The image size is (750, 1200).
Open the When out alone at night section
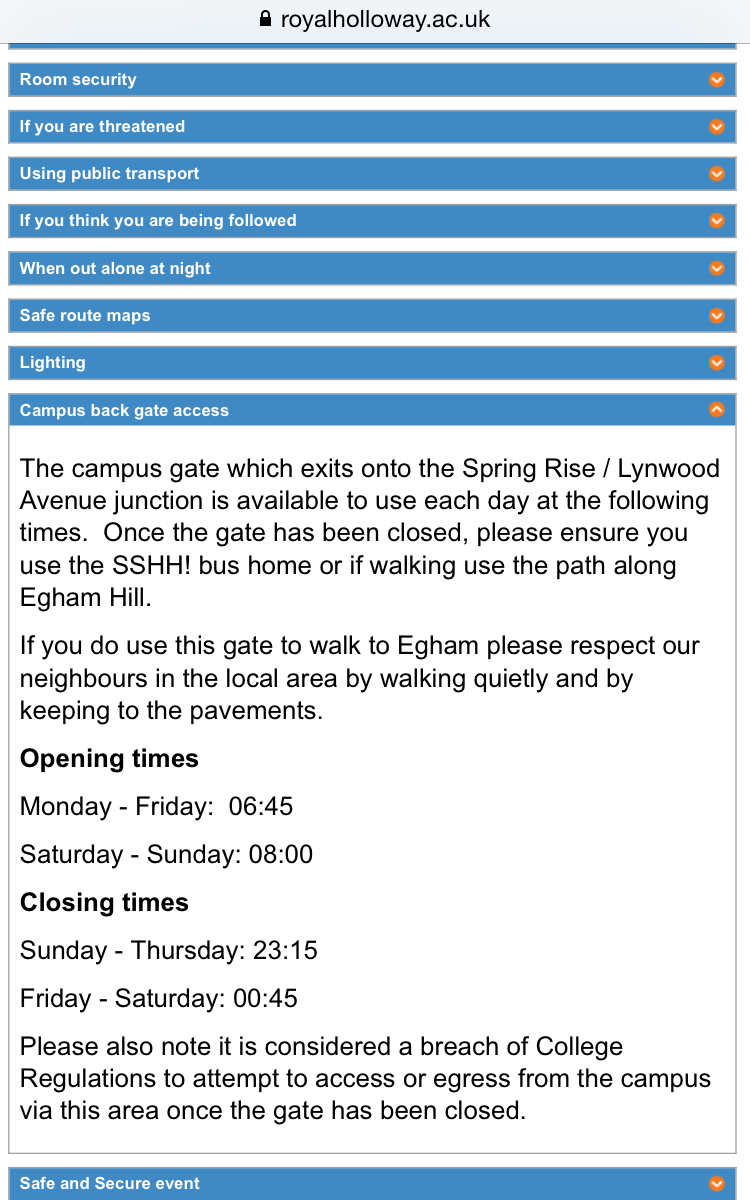click(372, 268)
